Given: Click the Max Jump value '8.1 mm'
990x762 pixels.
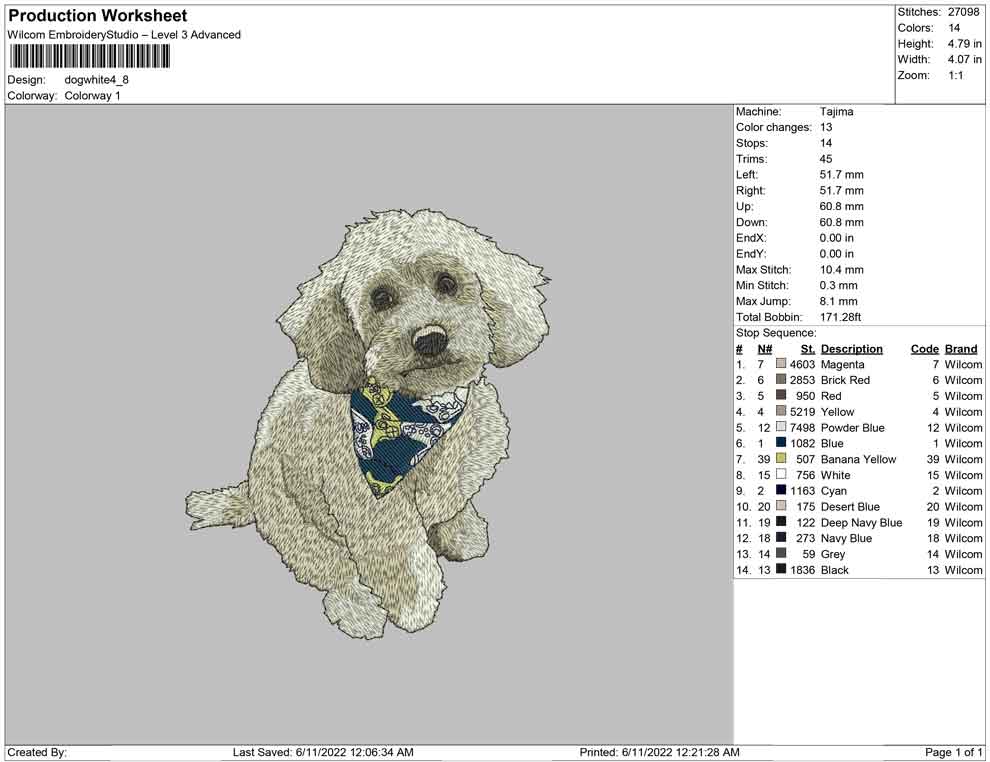Looking at the screenshot, I should (x=838, y=301).
